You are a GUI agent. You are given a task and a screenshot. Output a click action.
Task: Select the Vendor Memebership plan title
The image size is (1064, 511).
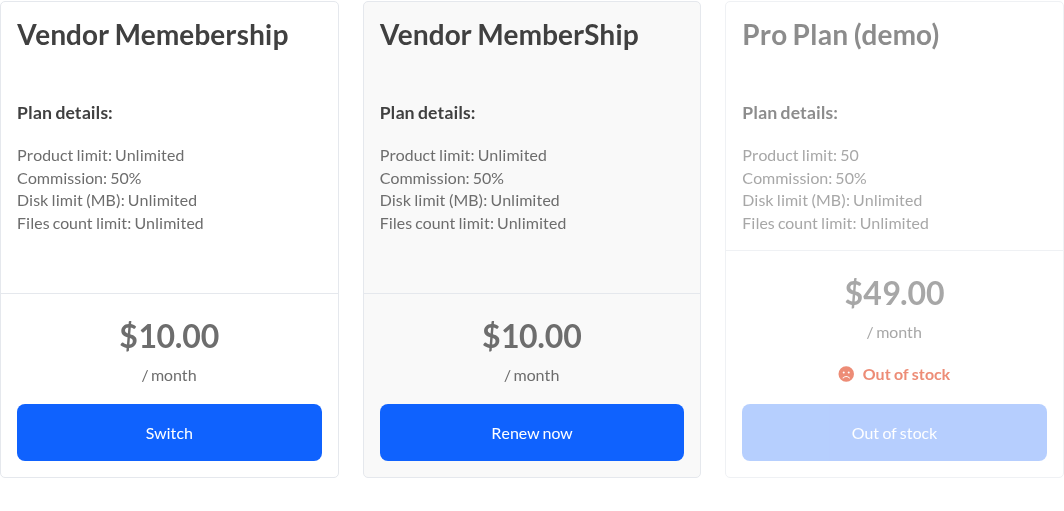153,35
